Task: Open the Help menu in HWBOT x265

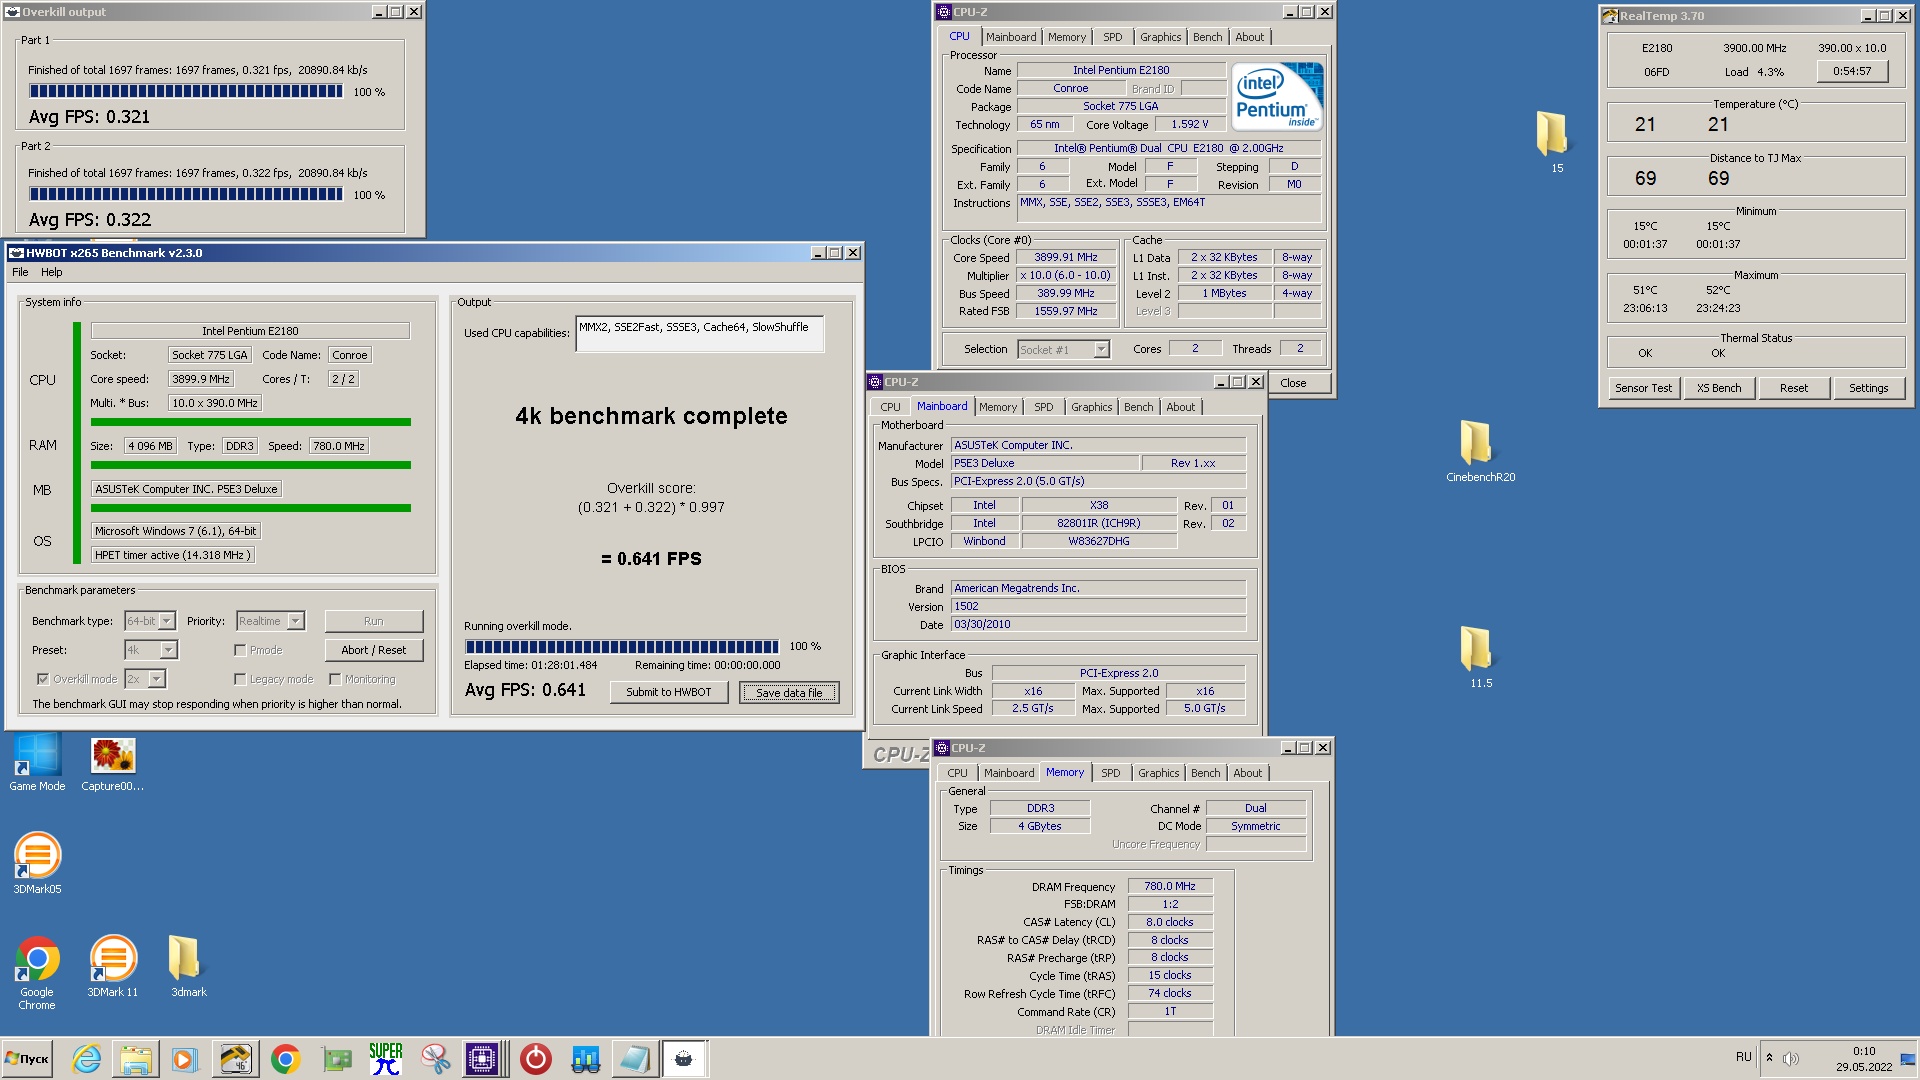Action: (51, 272)
